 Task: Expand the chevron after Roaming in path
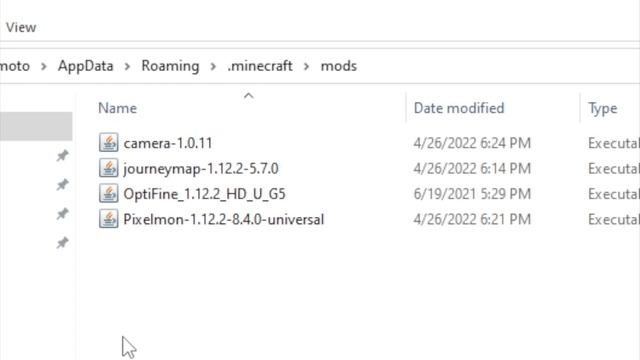[213, 66]
